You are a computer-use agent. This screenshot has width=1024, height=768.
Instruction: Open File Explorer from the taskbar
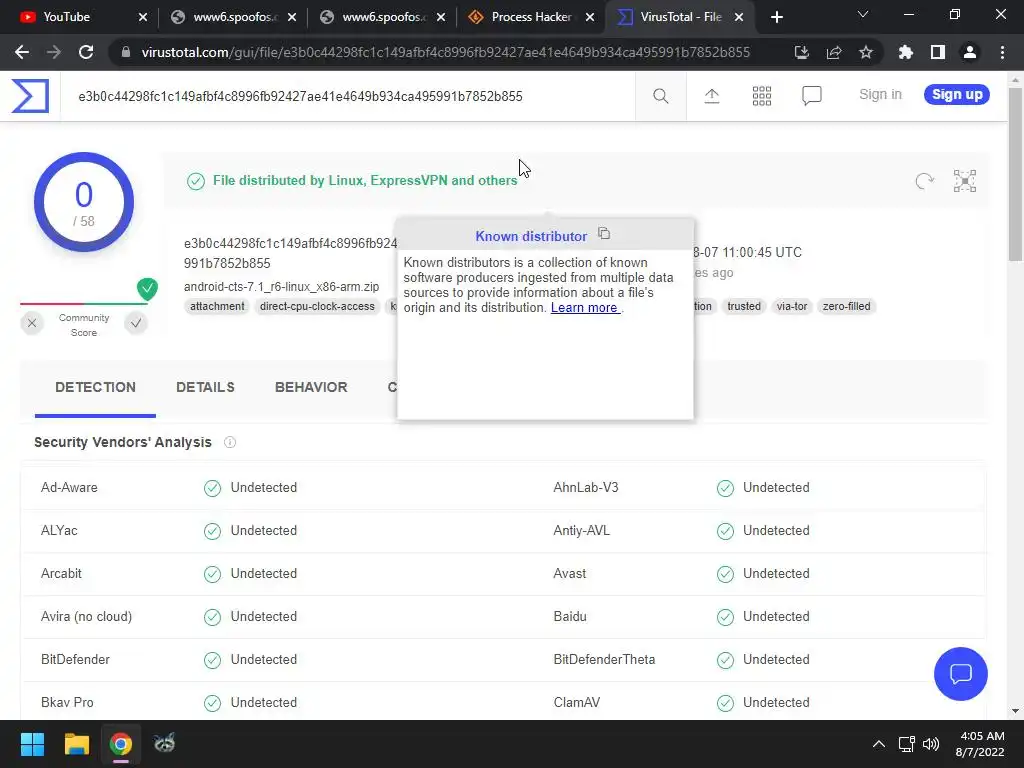pos(76,744)
